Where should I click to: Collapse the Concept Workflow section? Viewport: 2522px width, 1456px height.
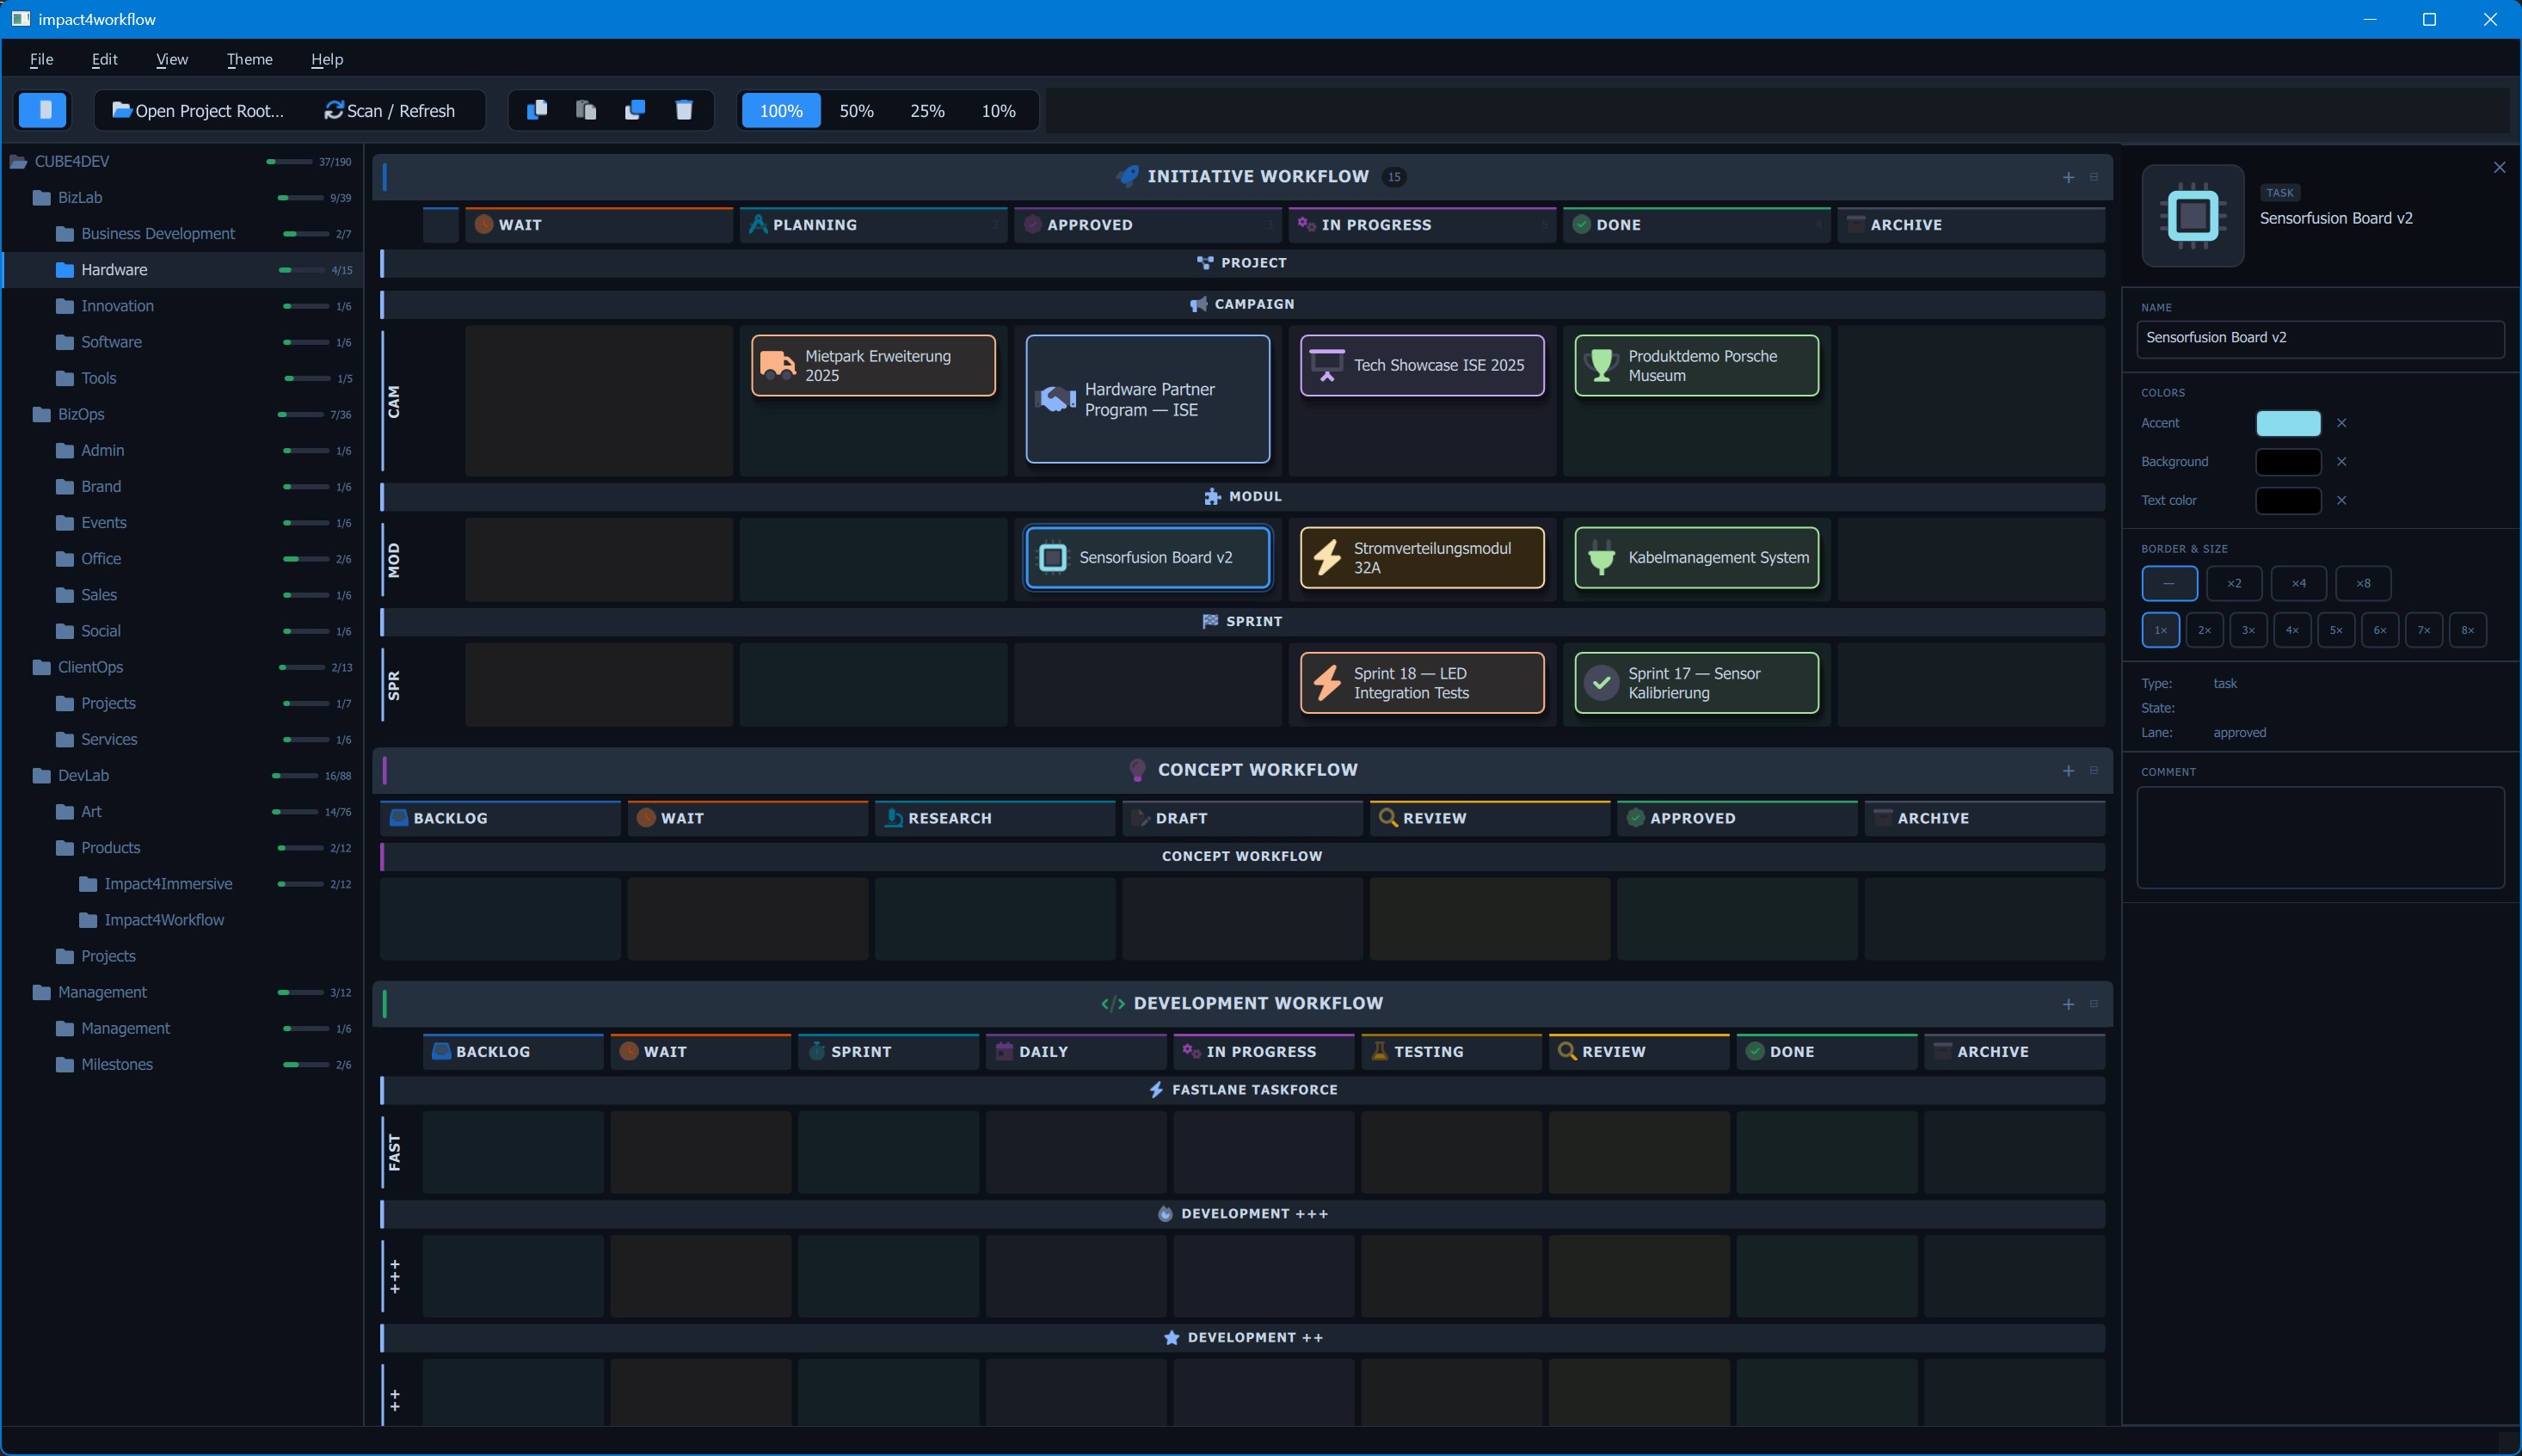click(x=2094, y=770)
